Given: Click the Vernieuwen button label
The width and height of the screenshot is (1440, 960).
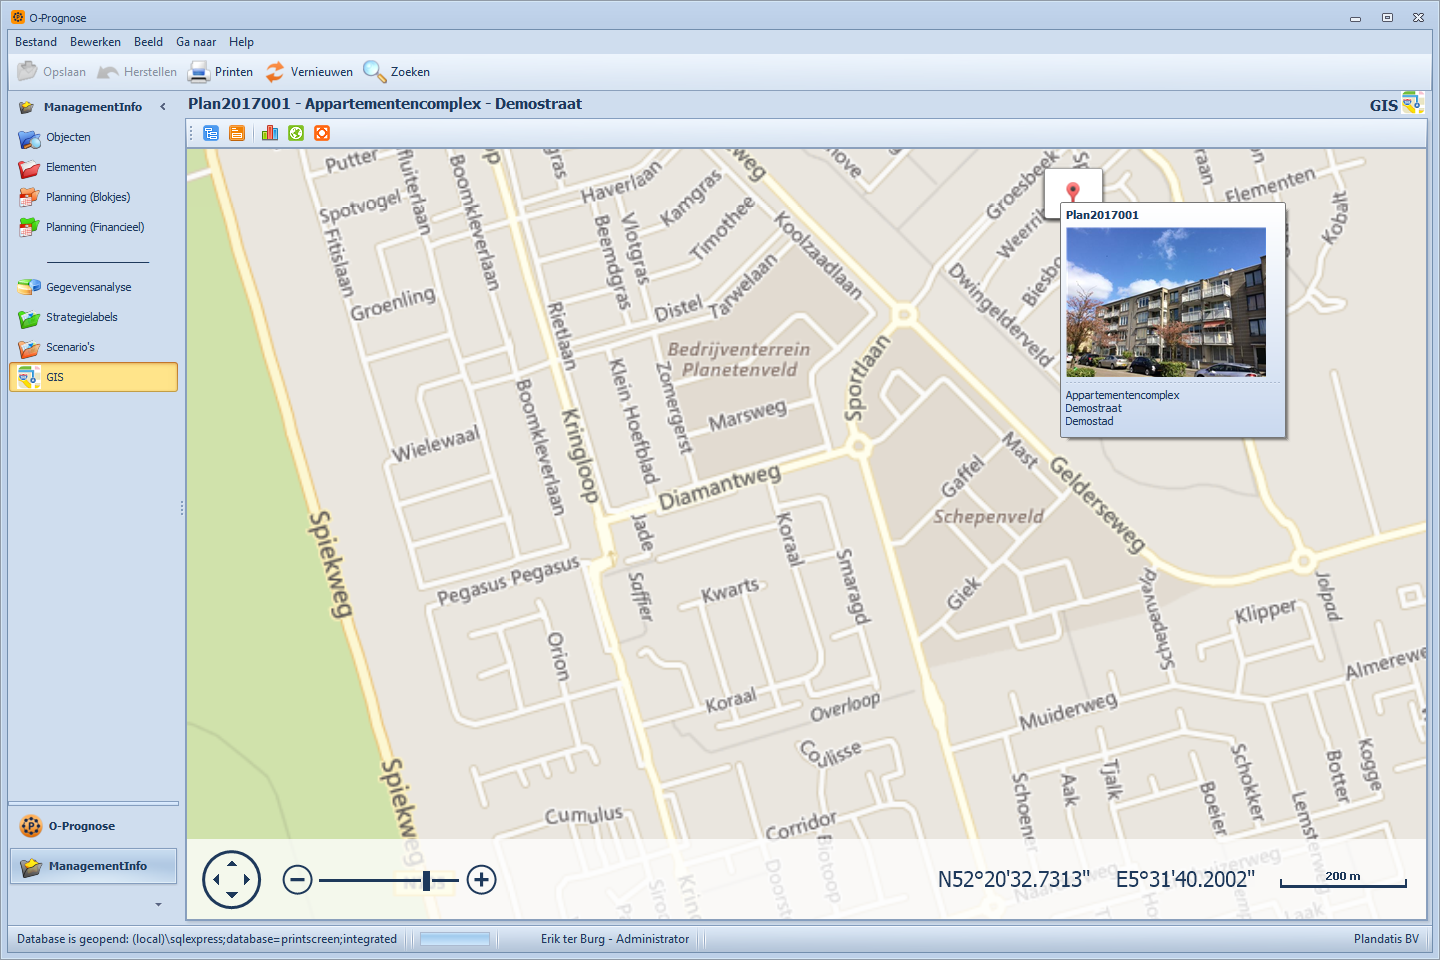Looking at the screenshot, I should pyautogui.click(x=322, y=72).
